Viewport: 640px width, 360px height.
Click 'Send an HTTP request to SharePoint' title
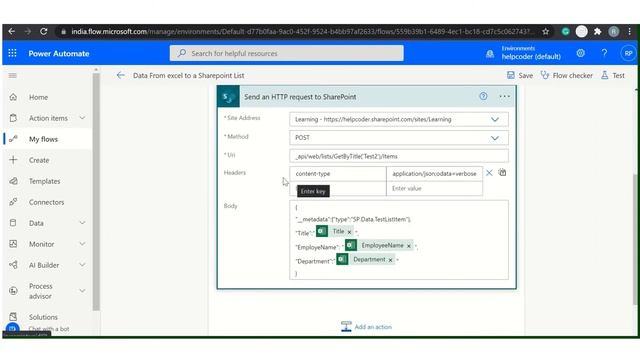click(x=300, y=97)
